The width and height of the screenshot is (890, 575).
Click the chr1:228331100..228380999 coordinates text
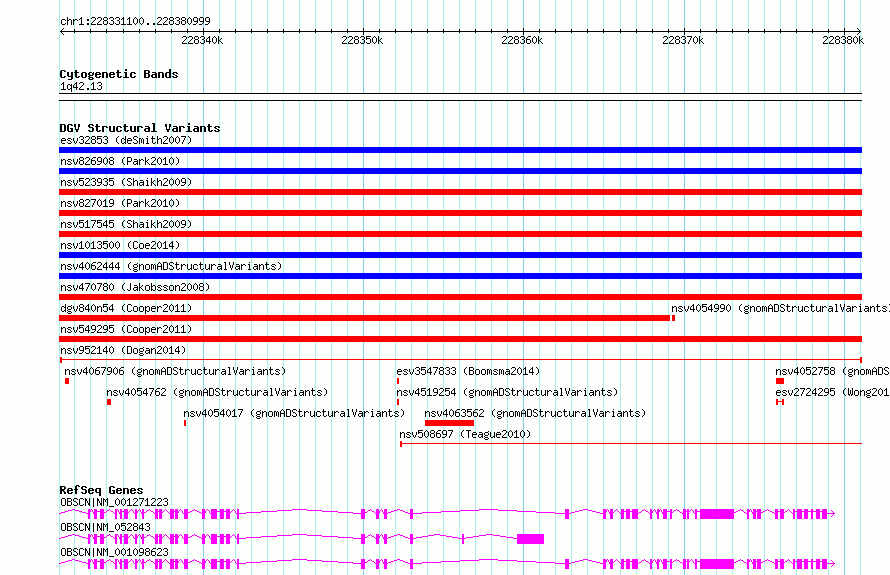(135, 21)
